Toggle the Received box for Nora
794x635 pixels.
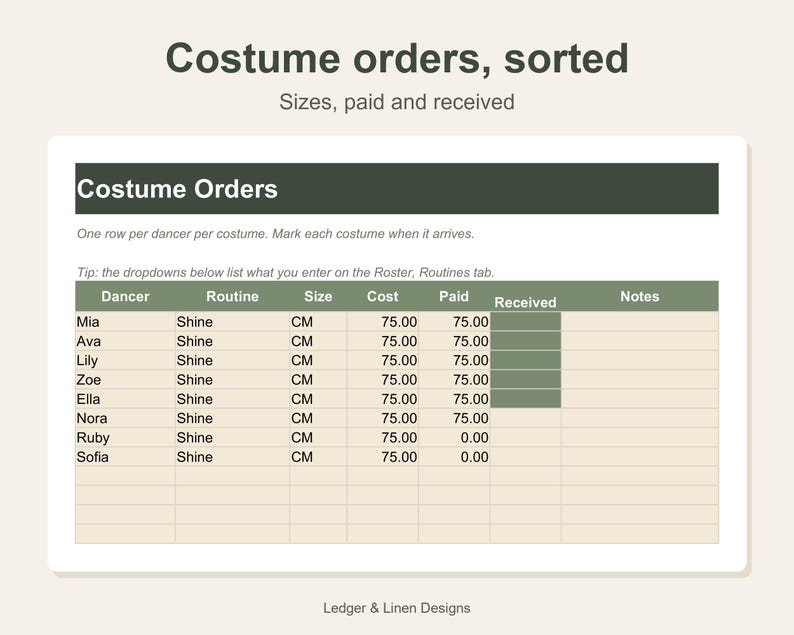(x=526, y=418)
